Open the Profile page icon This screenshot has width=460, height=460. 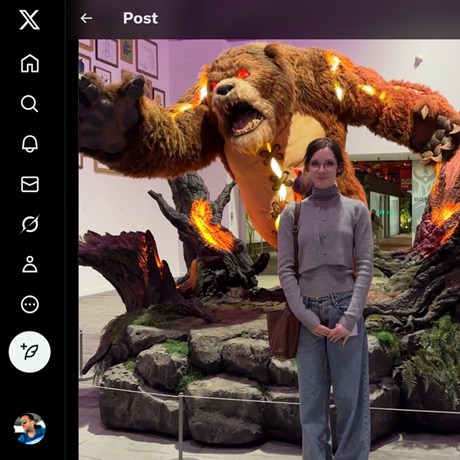coord(30,264)
